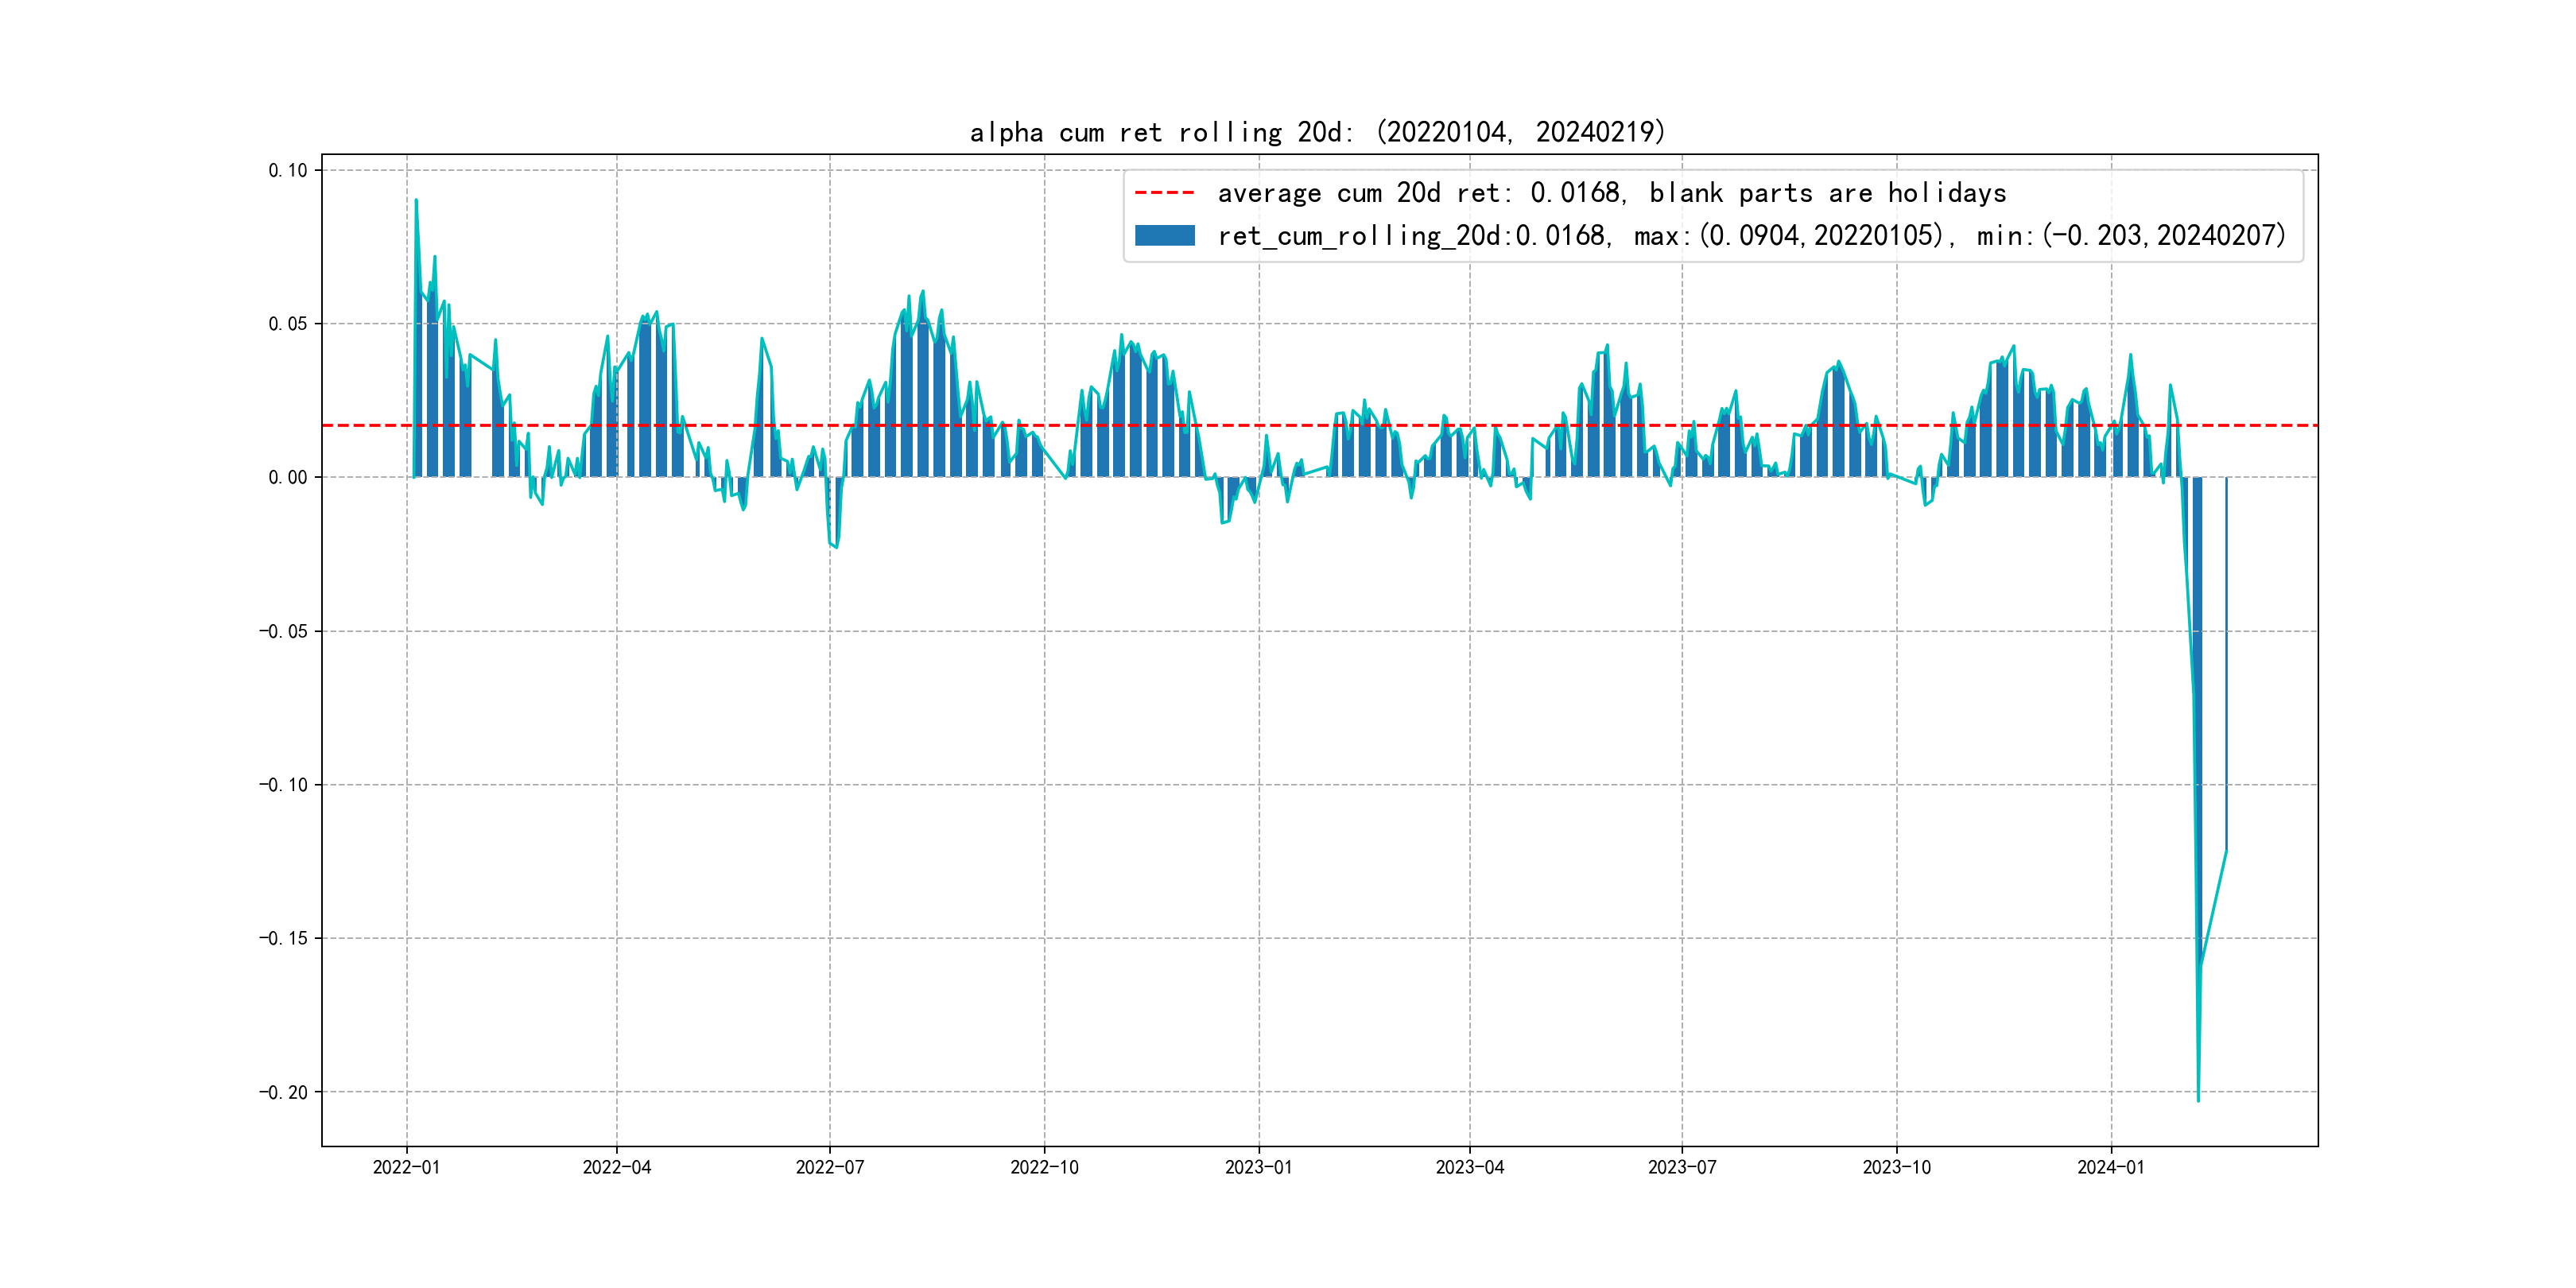Click the lowest point of the cyan line
The height and width of the screenshot is (1288, 2576).
pyautogui.click(x=2198, y=1101)
